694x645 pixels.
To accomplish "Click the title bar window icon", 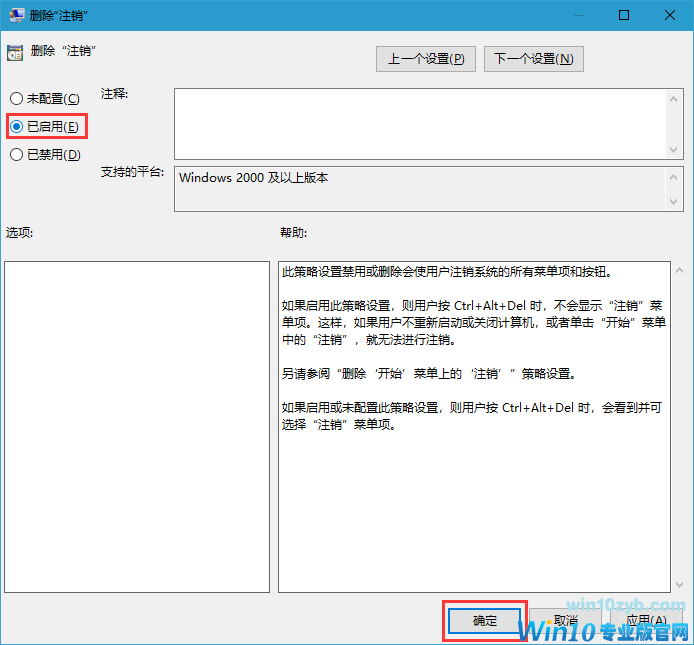I will click(16, 15).
